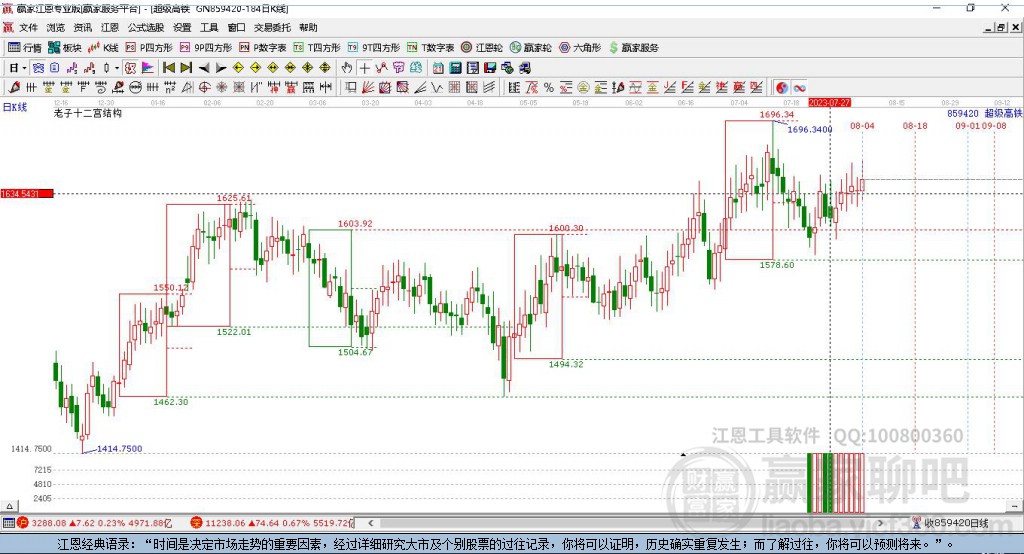Toggle the highlighted red 权 icon
The image size is (1024, 554).
pos(131,68)
